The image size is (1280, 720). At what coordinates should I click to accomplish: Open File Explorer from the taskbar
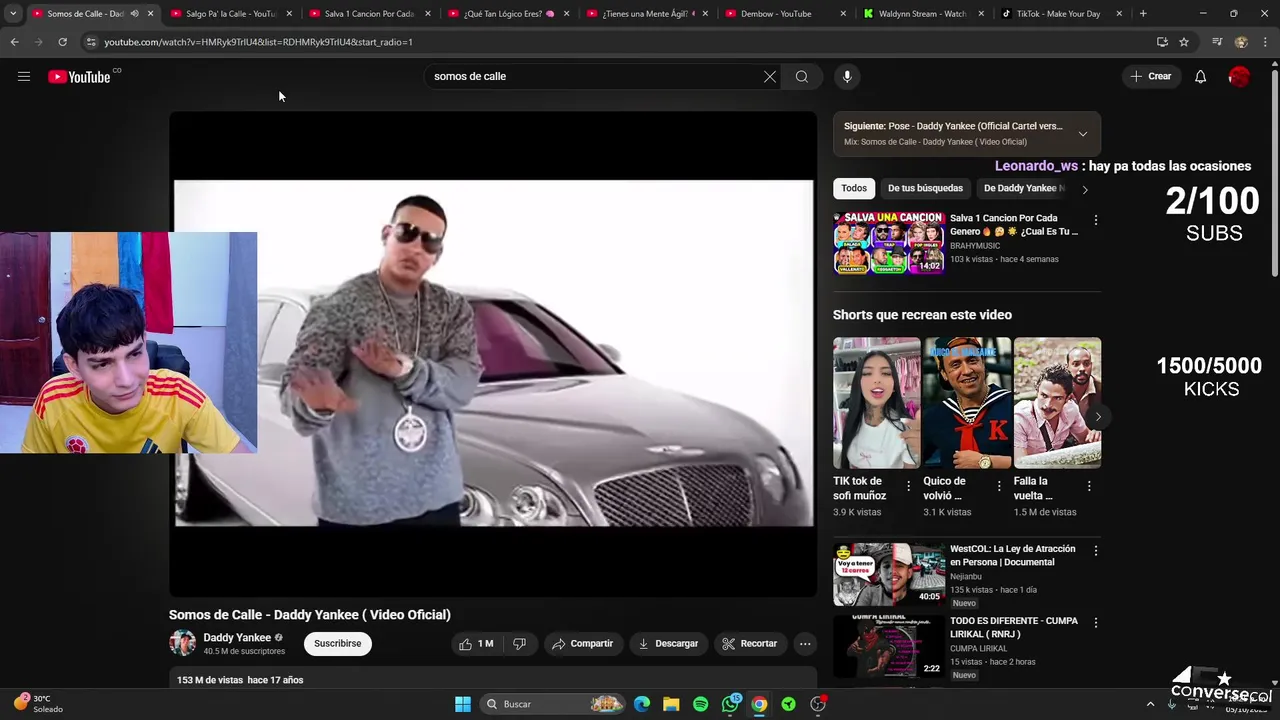(671, 704)
